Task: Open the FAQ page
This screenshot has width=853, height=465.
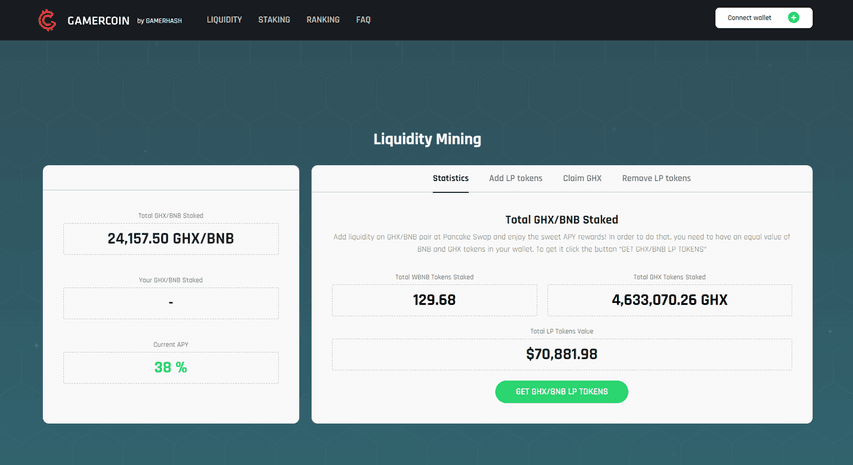Action: [363, 20]
